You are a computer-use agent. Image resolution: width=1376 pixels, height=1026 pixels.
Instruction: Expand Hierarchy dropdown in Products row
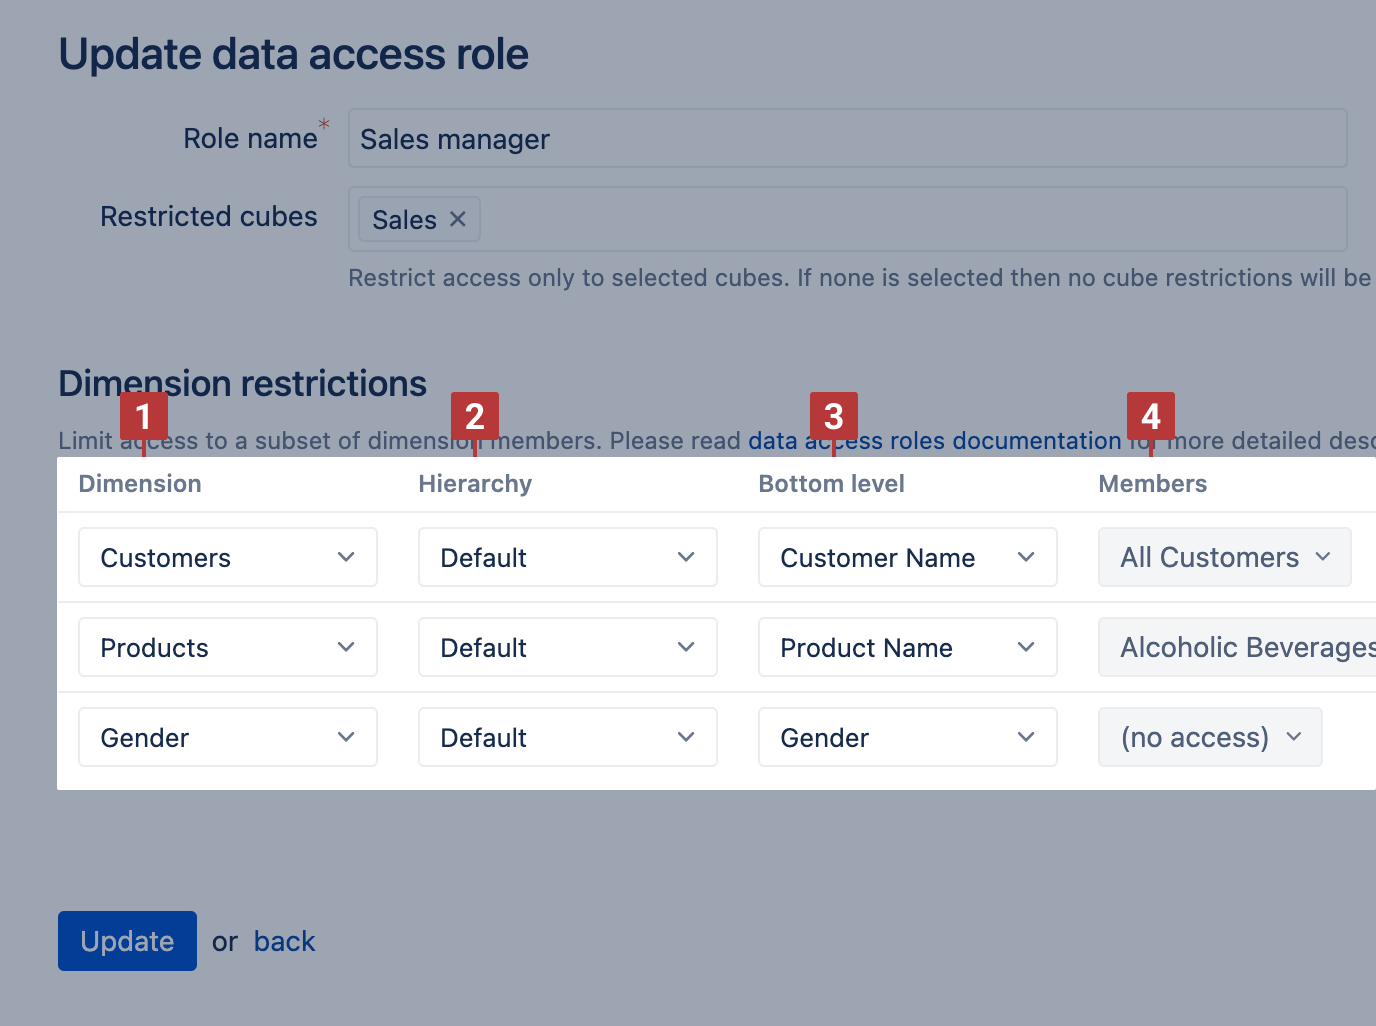point(567,647)
